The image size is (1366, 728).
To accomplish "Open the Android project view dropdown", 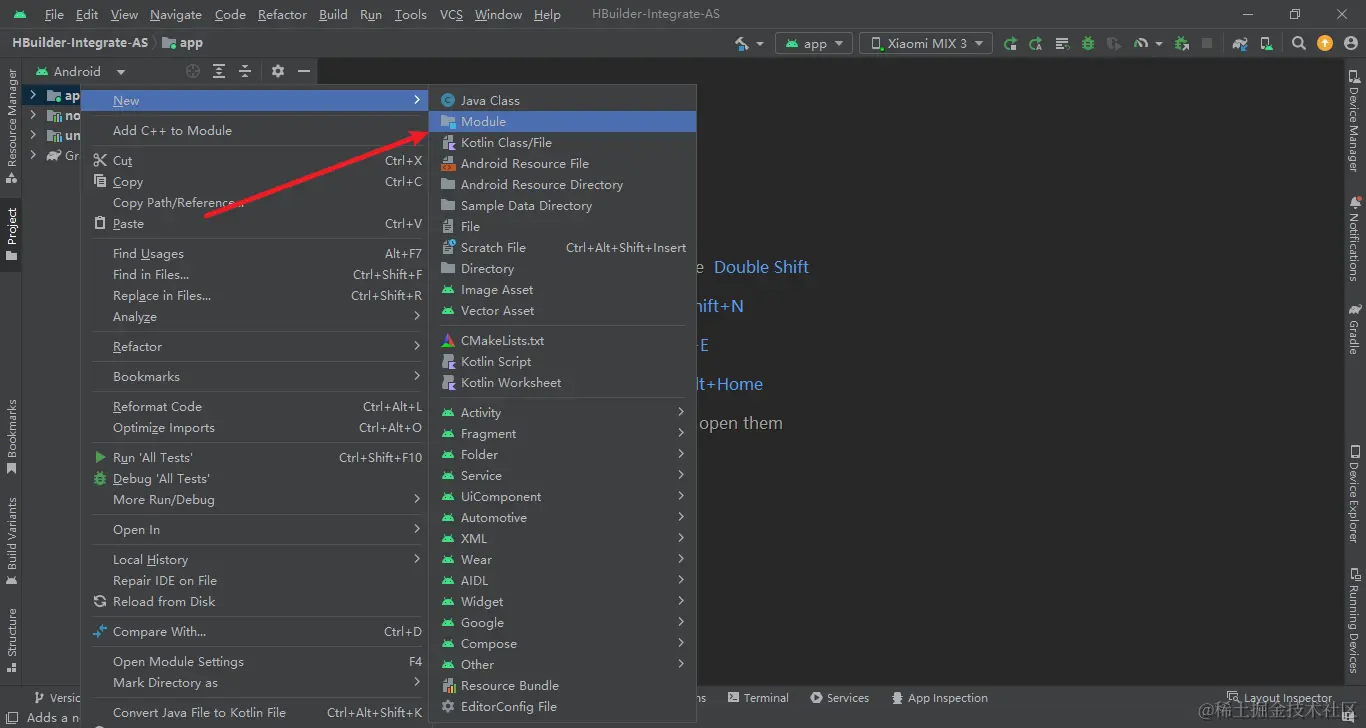I will coord(81,71).
